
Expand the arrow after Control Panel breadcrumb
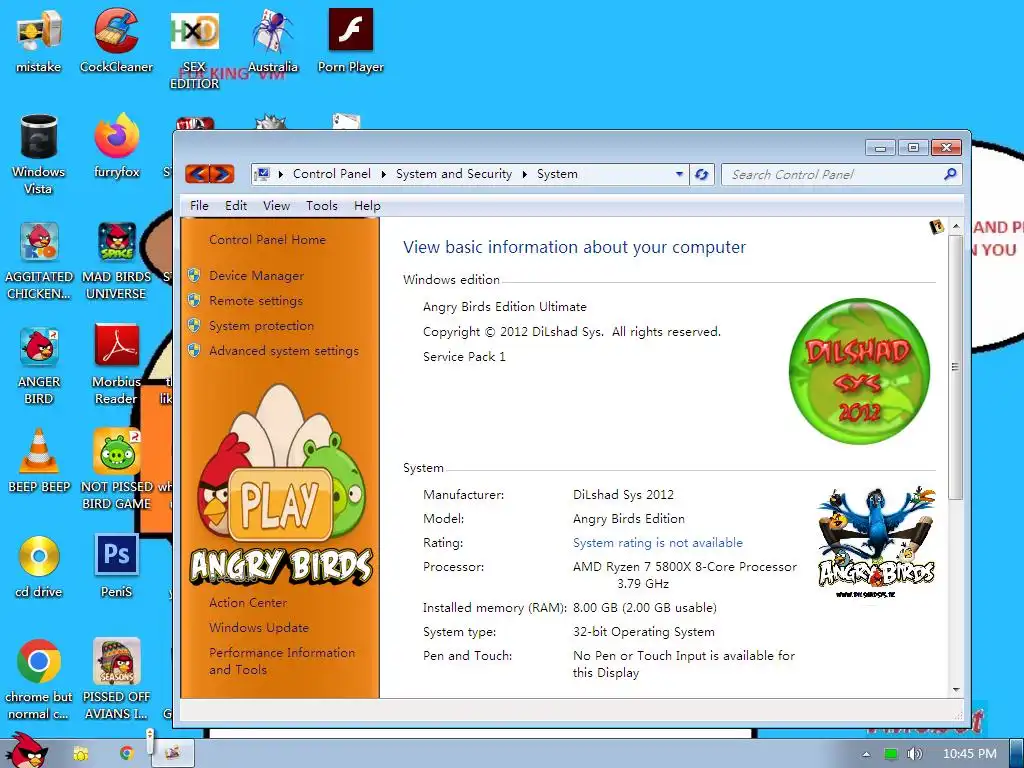pos(383,174)
